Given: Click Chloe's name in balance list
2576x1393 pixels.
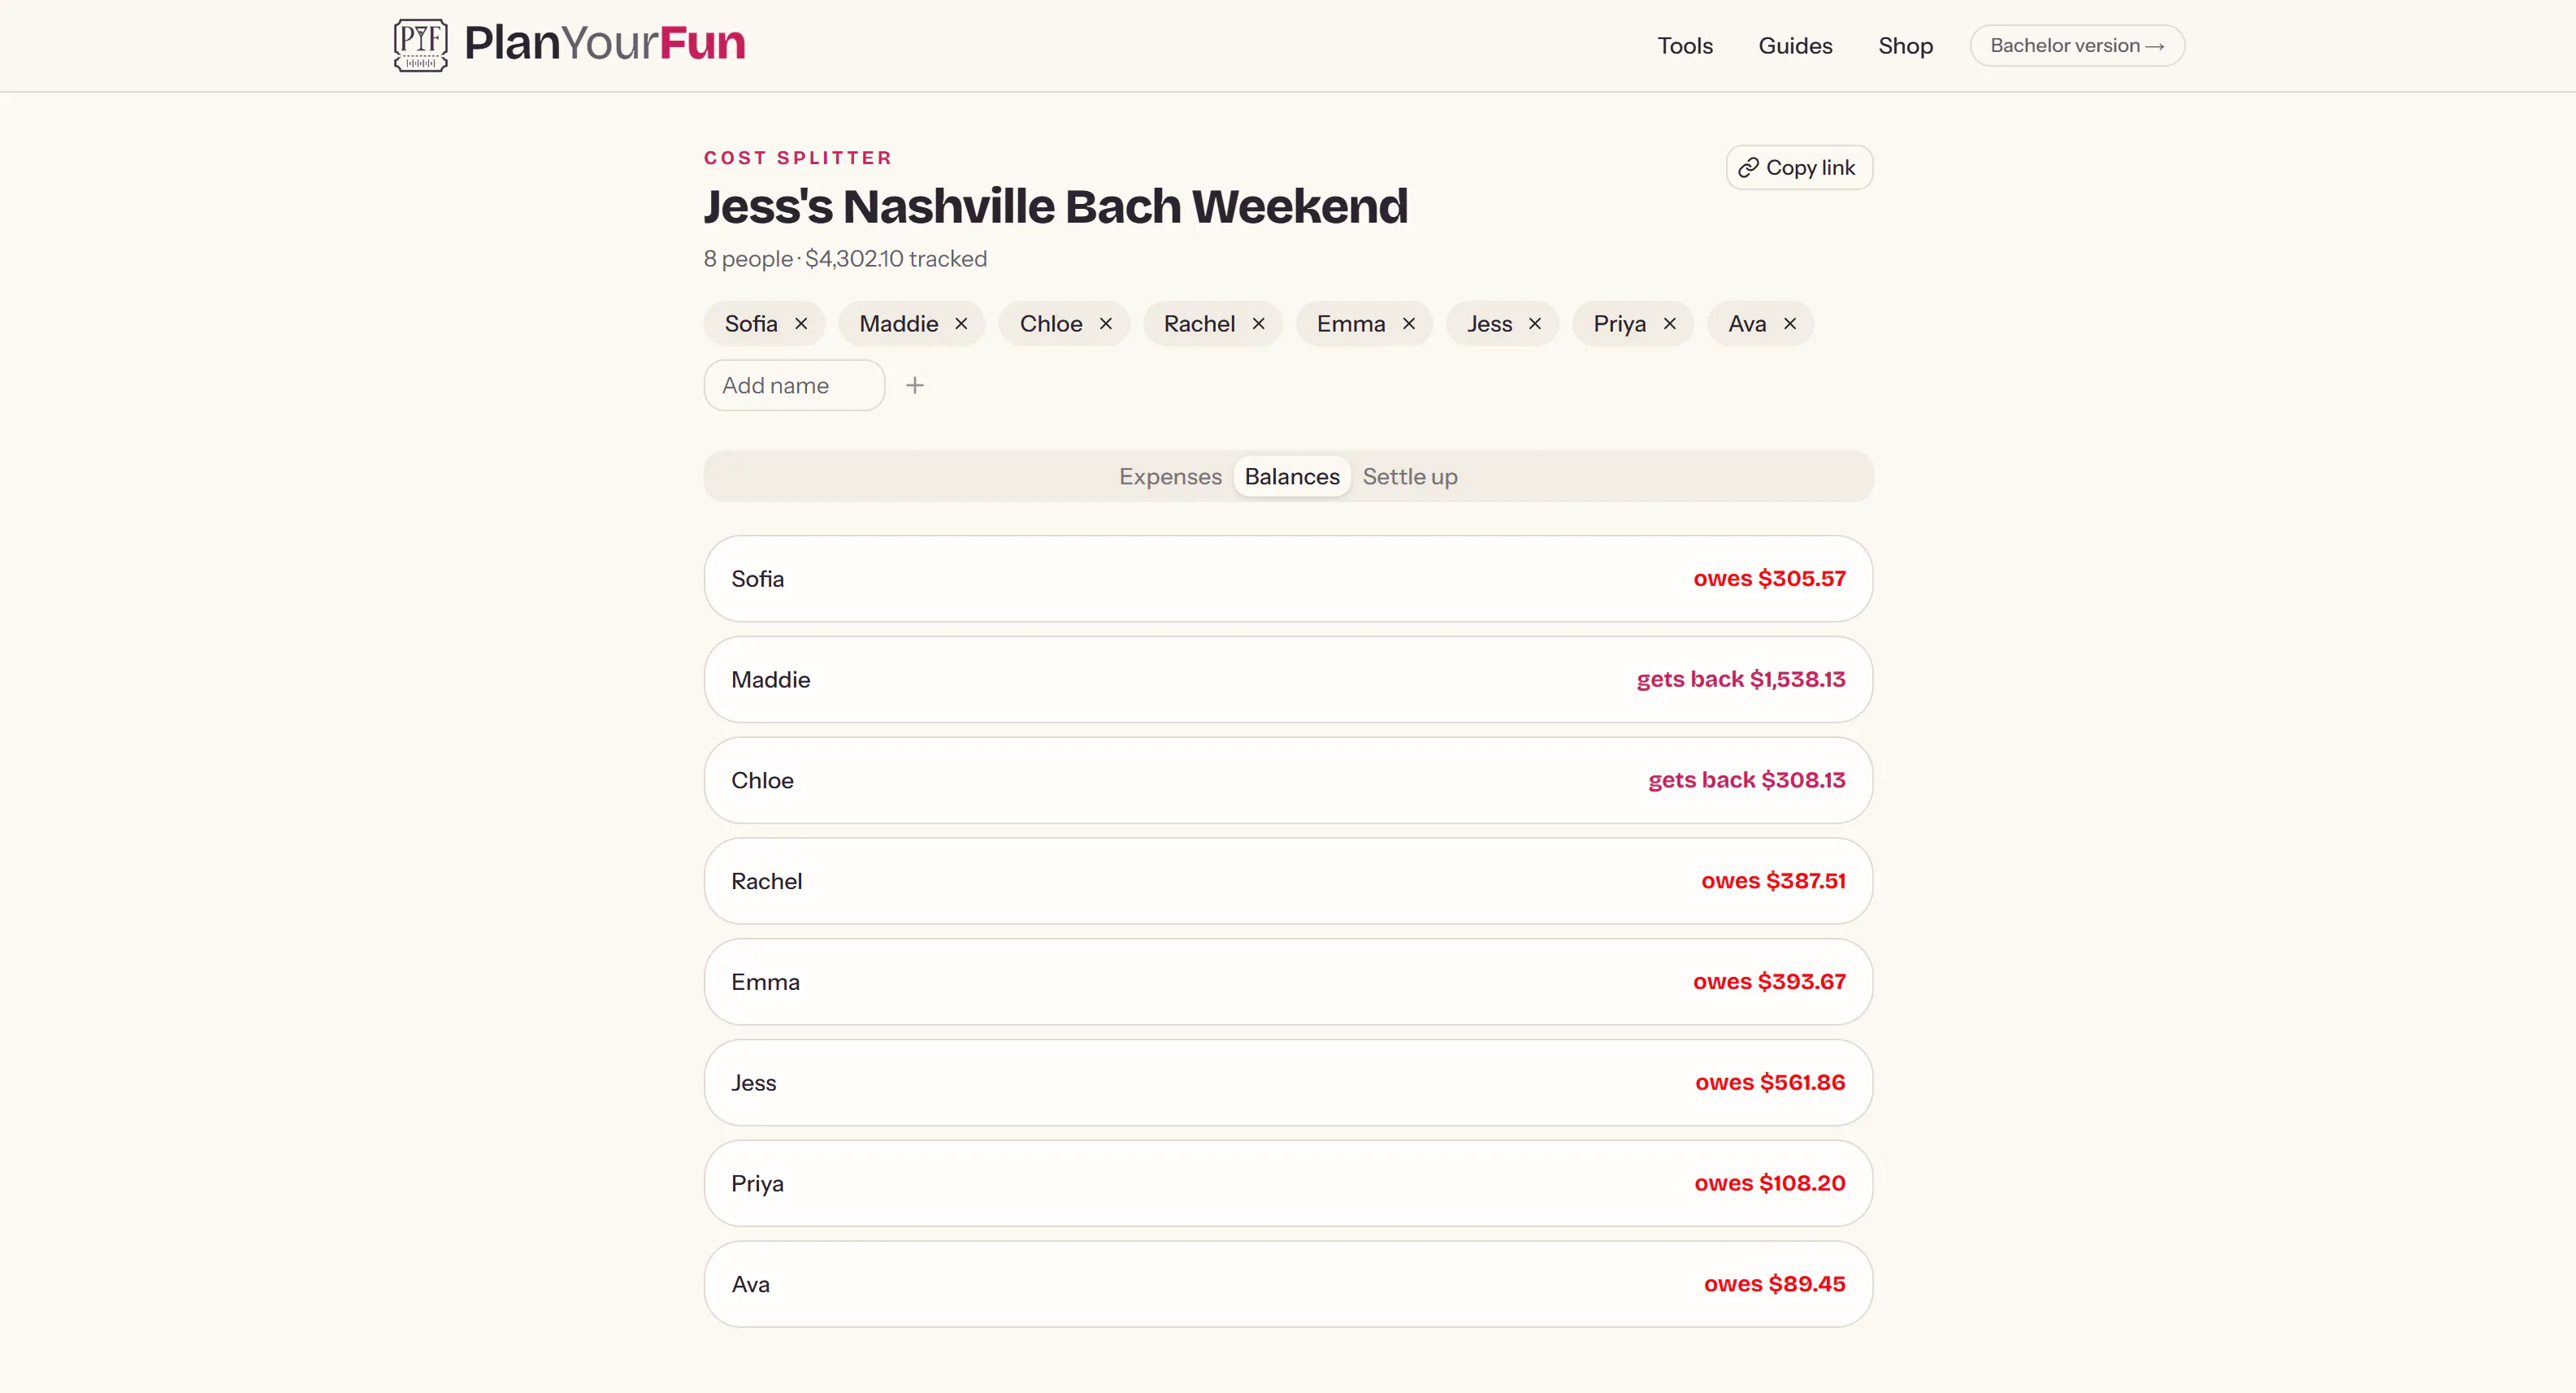Looking at the screenshot, I should [762, 781].
